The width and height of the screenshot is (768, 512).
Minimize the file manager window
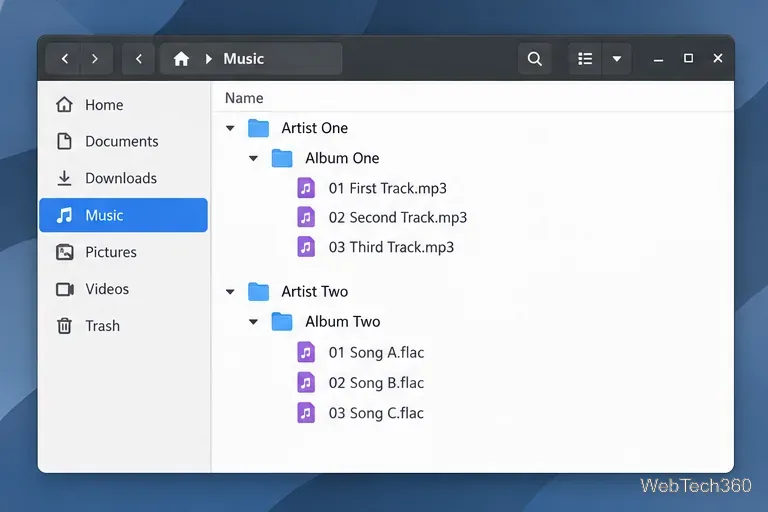(658, 59)
